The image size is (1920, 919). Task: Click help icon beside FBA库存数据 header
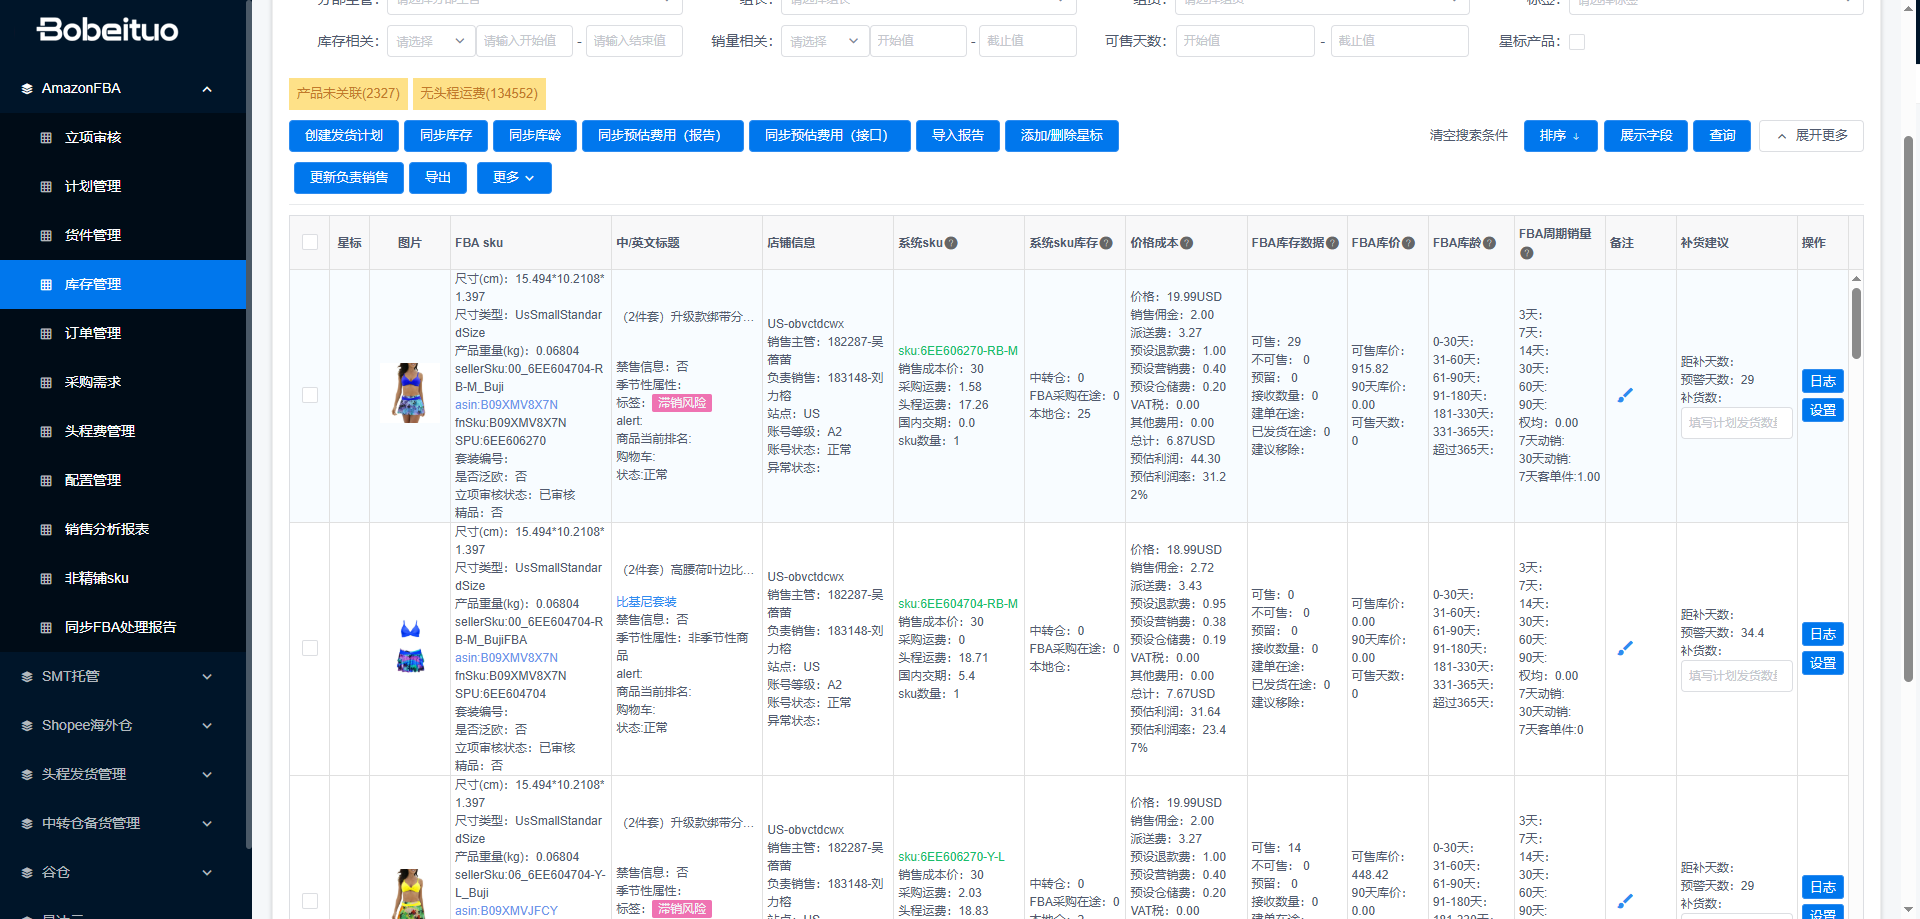(1332, 243)
